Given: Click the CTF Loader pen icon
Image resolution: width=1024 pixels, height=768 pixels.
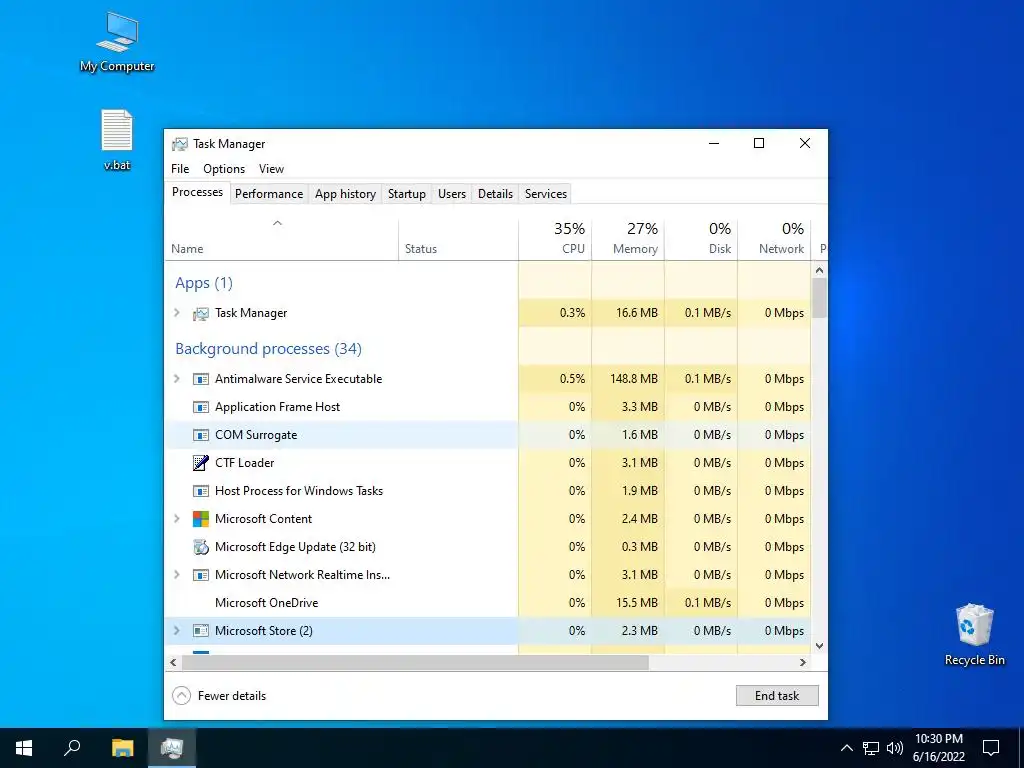Looking at the screenshot, I should [x=200, y=463].
